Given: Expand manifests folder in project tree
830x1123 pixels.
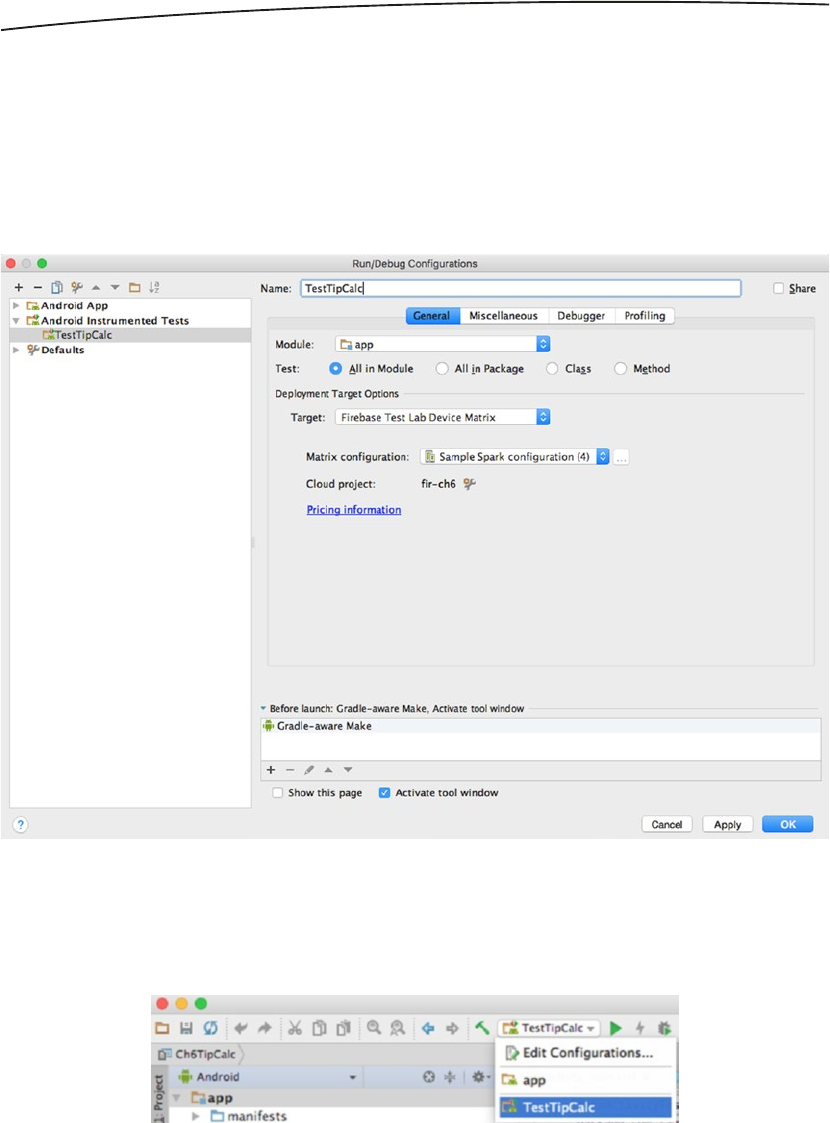Looking at the screenshot, I should [x=196, y=1116].
